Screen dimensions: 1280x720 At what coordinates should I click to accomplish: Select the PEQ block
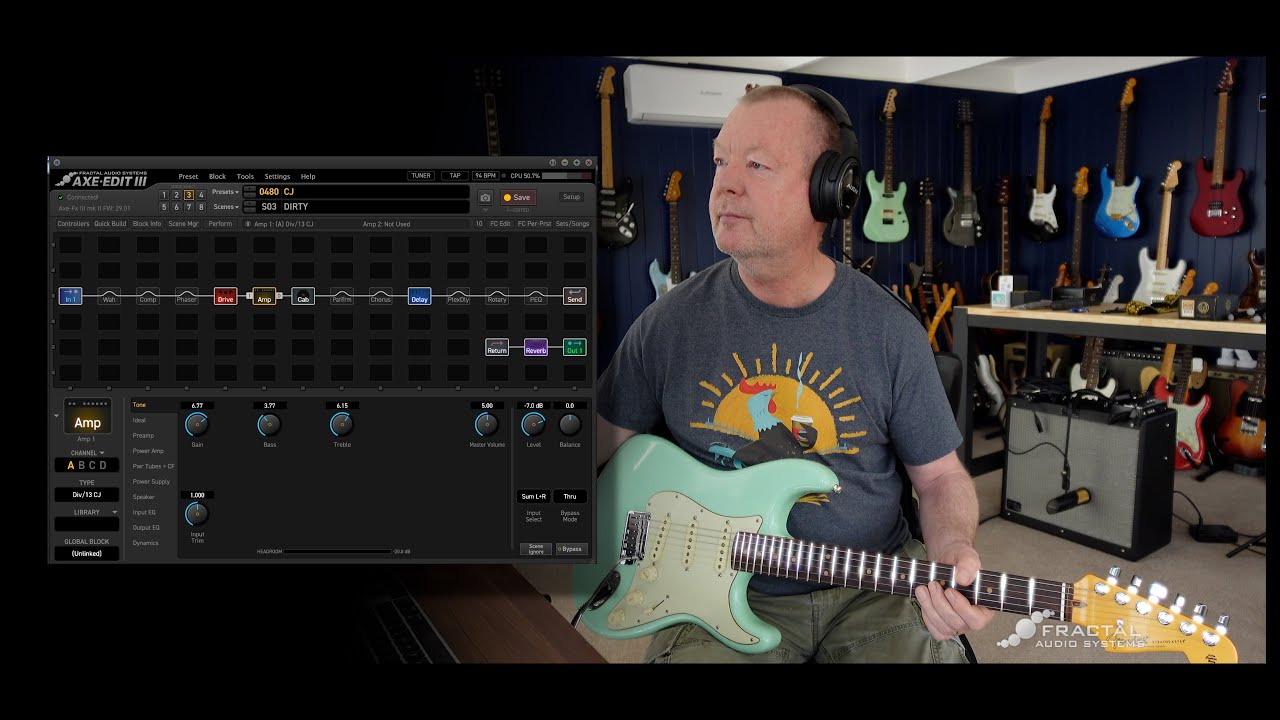pyautogui.click(x=536, y=296)
